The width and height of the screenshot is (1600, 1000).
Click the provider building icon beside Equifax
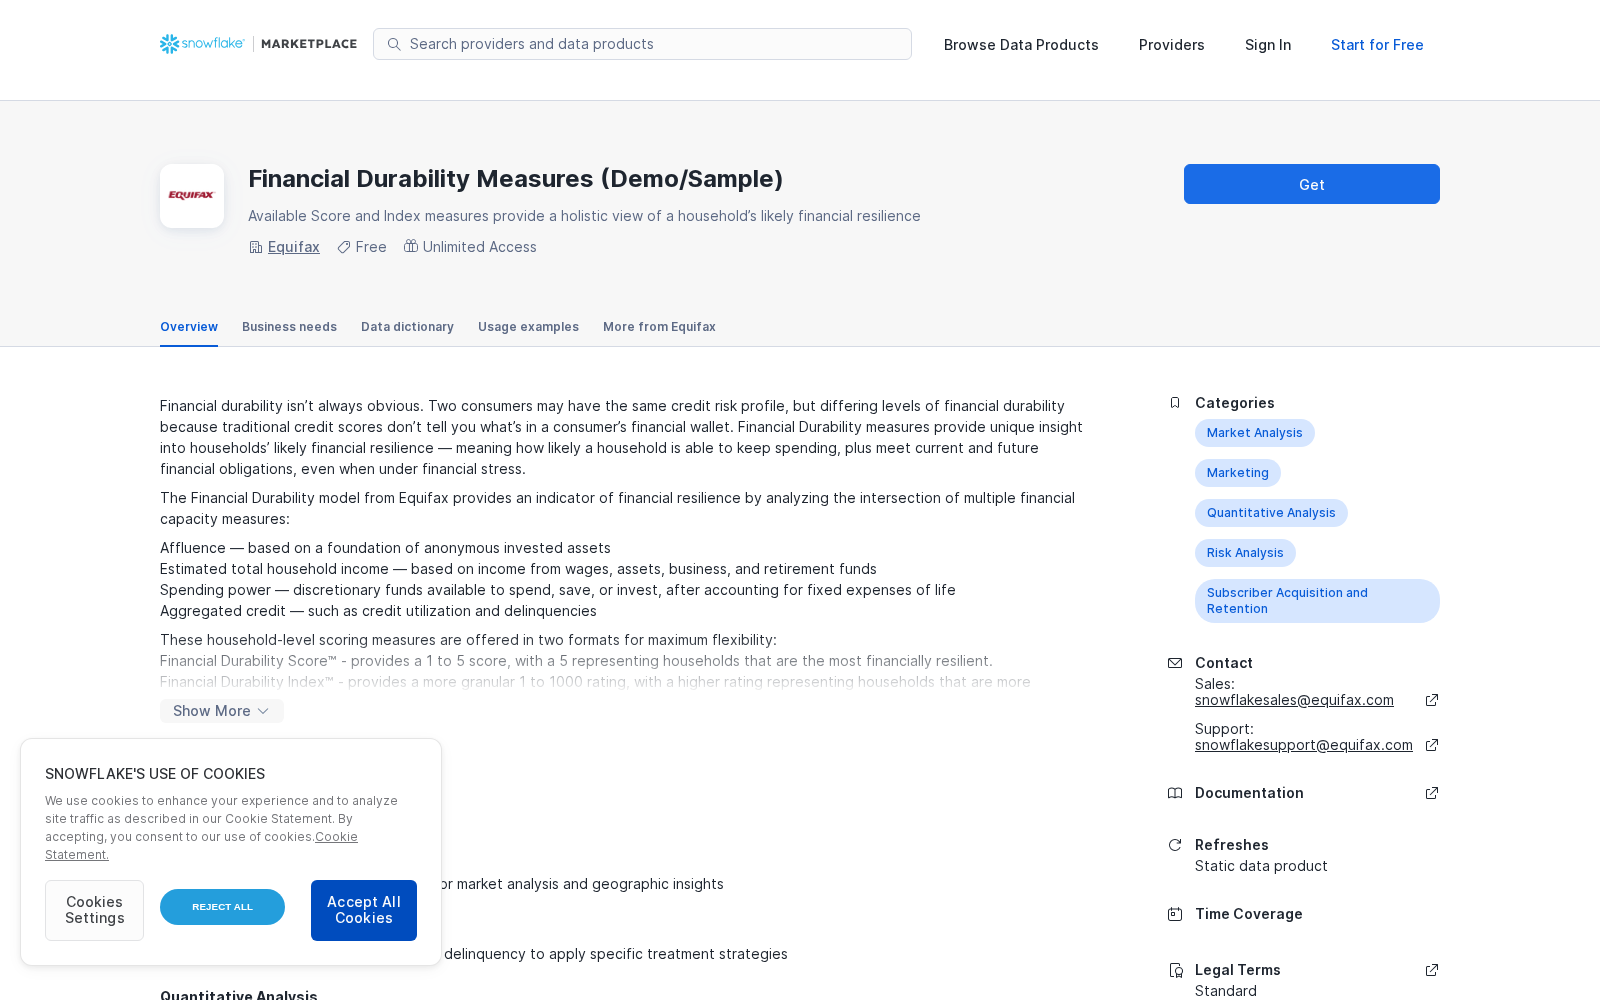coord(255,247)
